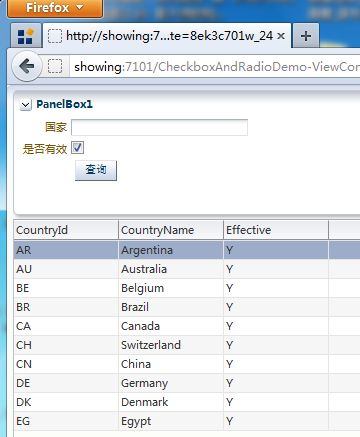Select the CH row cell
Screen dimensions: 360x437
[x=66, y=345]
